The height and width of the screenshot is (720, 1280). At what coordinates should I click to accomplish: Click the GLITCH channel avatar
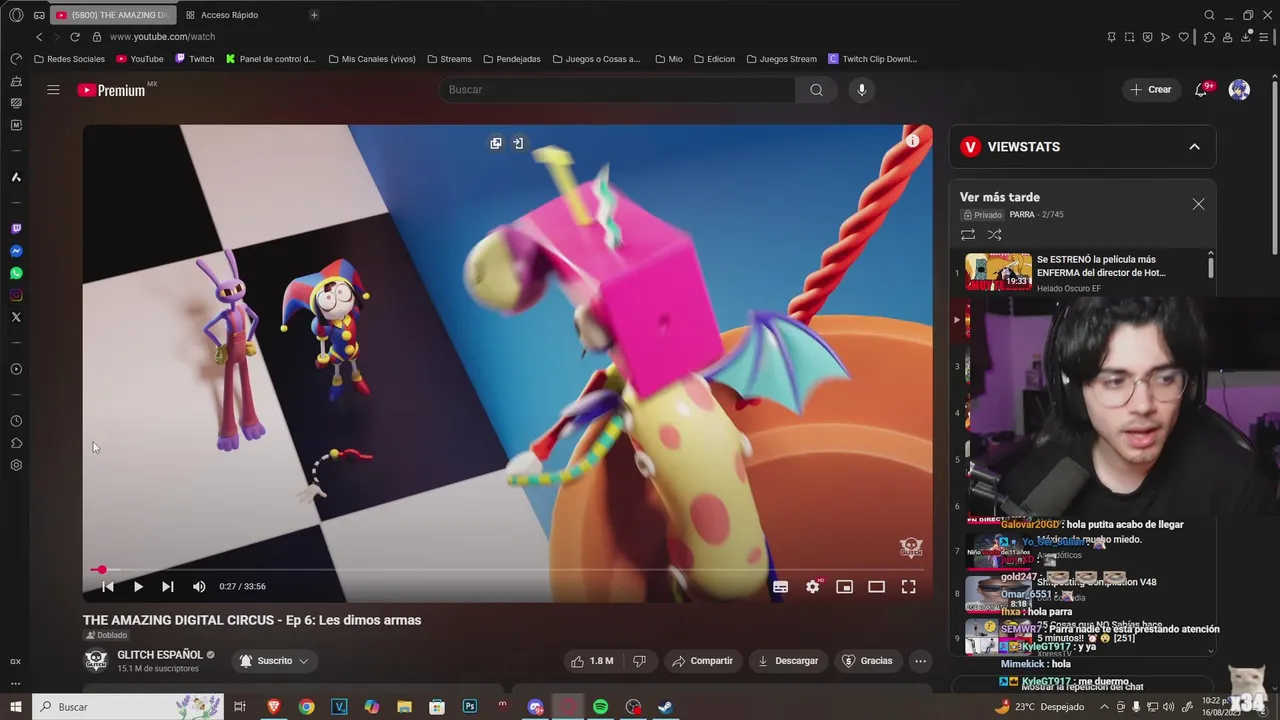(96, 661)
